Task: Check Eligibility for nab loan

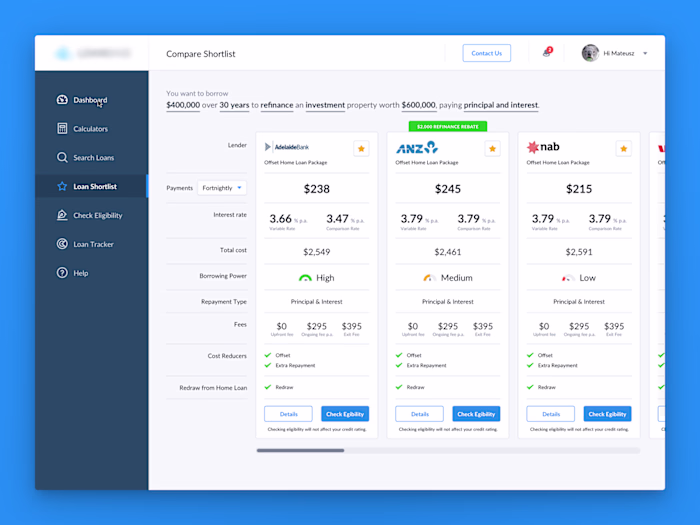Action: (608, 414)
